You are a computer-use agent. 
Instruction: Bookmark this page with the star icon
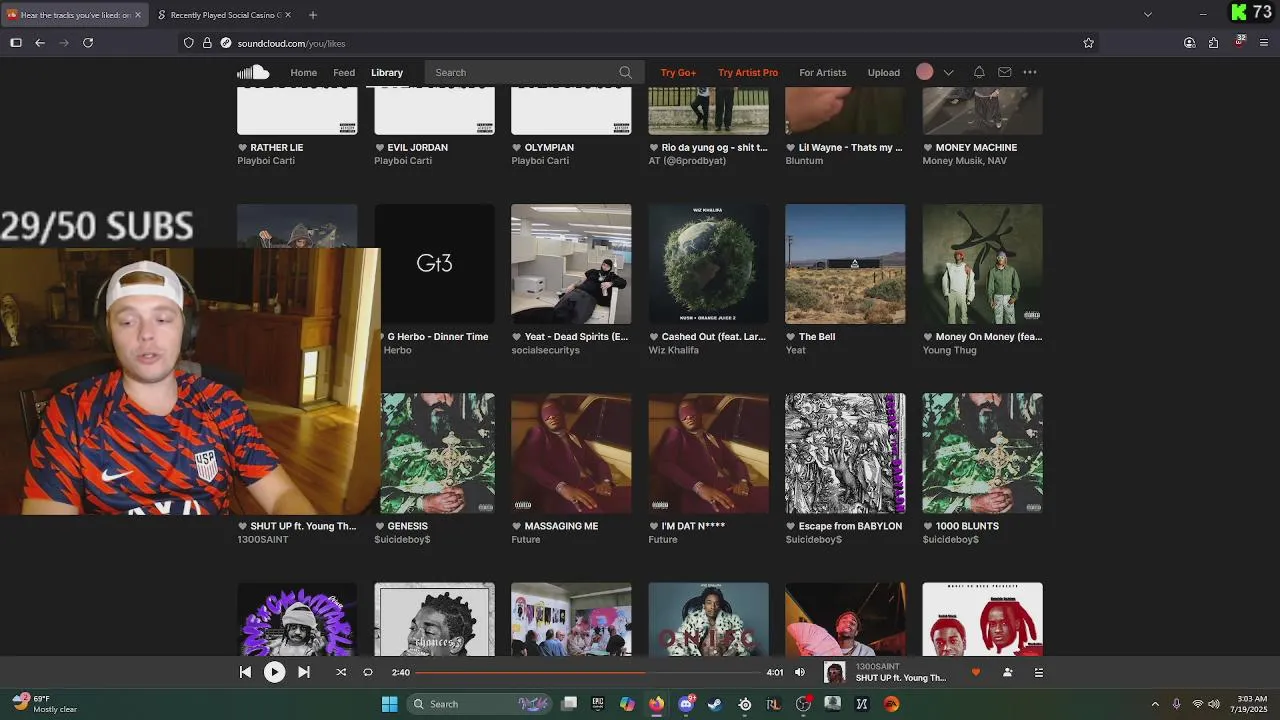(x=1089, y=43)
